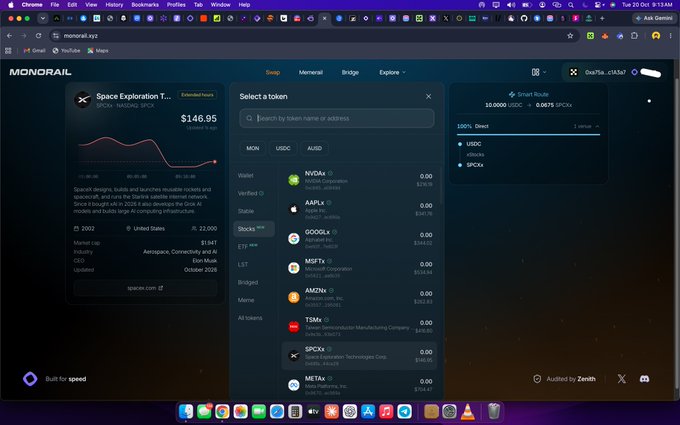680x425 pixels.
Task: Open the Chrome extensions puzzle icon
Action: pyautogui.click(x=634, y=36)
